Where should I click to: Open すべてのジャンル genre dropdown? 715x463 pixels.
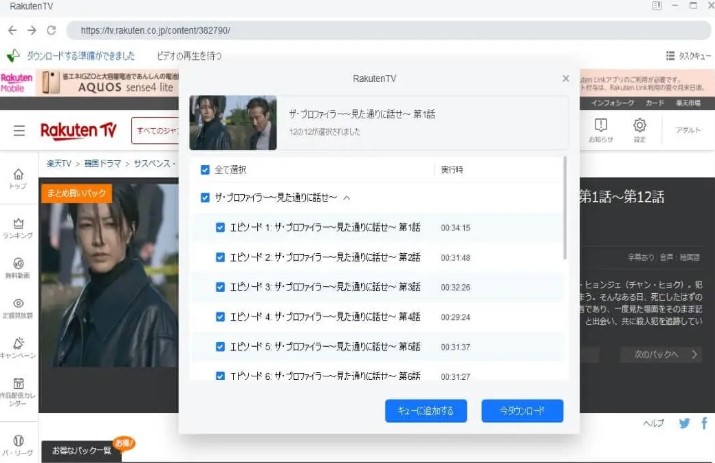tap(155, 130)
